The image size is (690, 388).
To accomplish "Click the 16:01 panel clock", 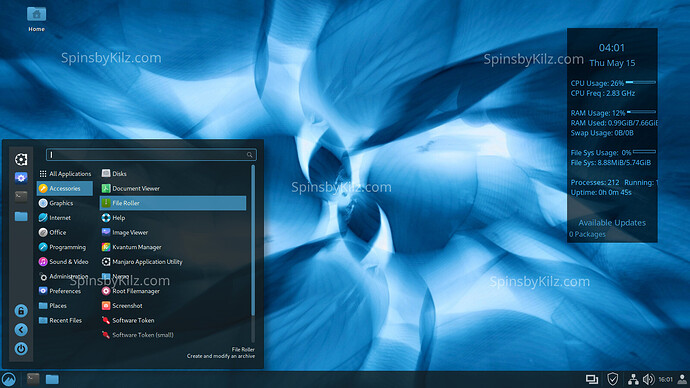I will pyautogui.click(x=665, y=379).
